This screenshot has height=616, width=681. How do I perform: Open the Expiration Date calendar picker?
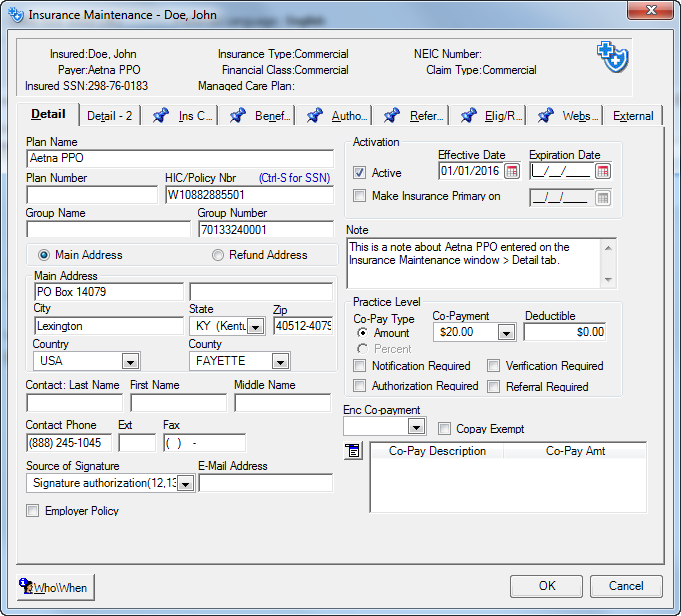point(603,171)
